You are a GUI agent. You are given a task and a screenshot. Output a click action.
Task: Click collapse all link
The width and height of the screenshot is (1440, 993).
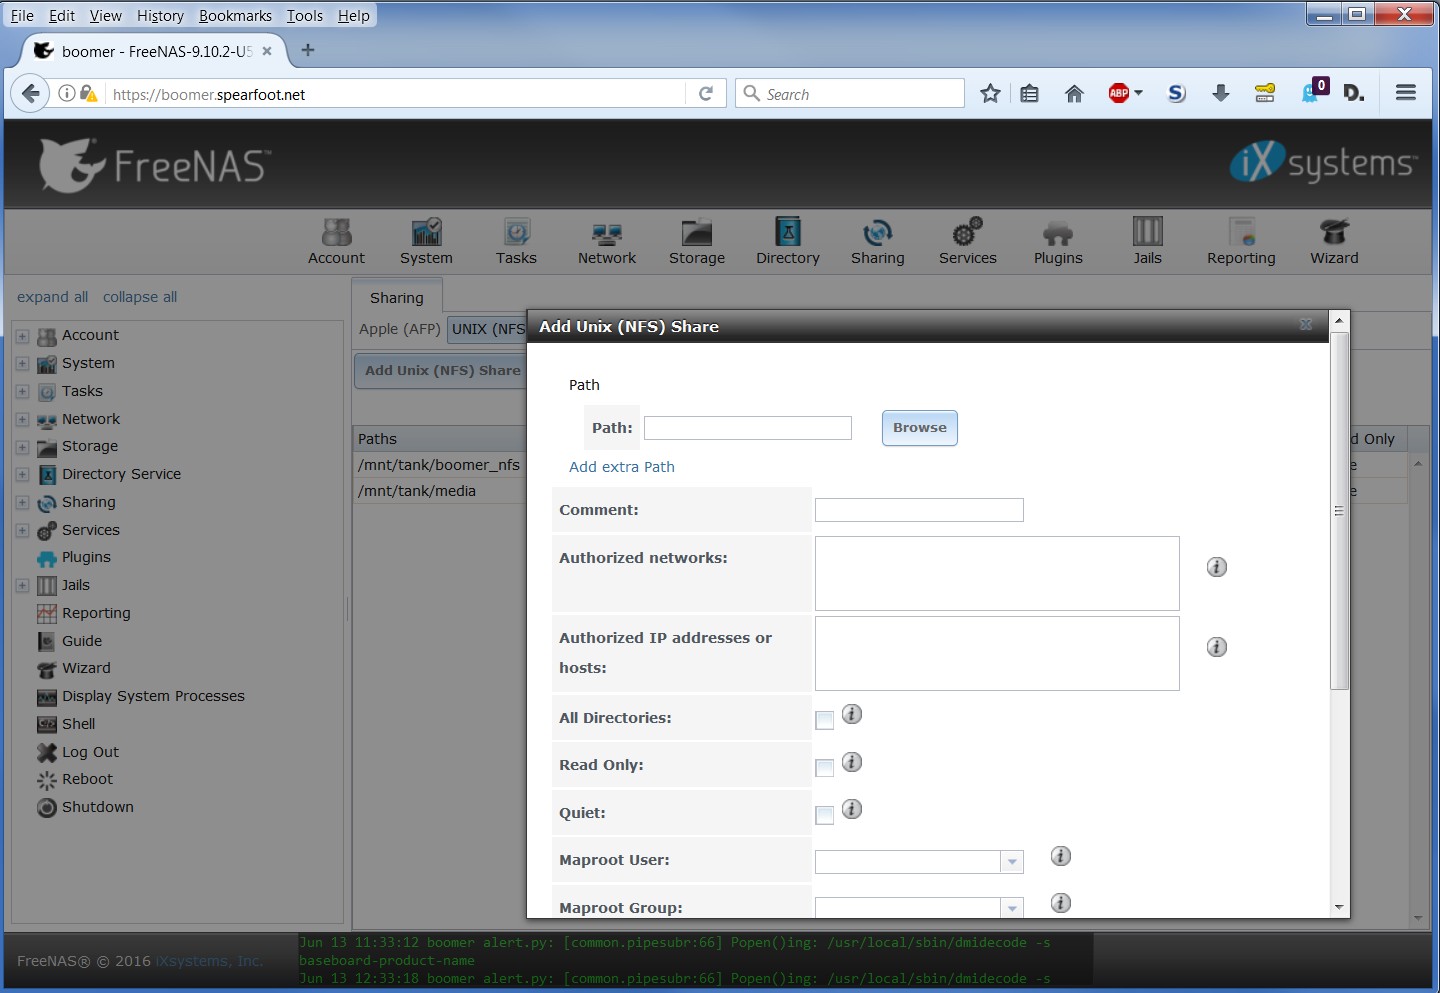(140, 297)
